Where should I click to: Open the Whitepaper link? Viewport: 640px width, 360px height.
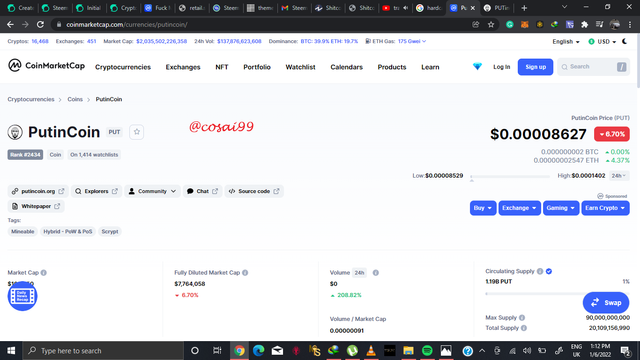[36, 206]
